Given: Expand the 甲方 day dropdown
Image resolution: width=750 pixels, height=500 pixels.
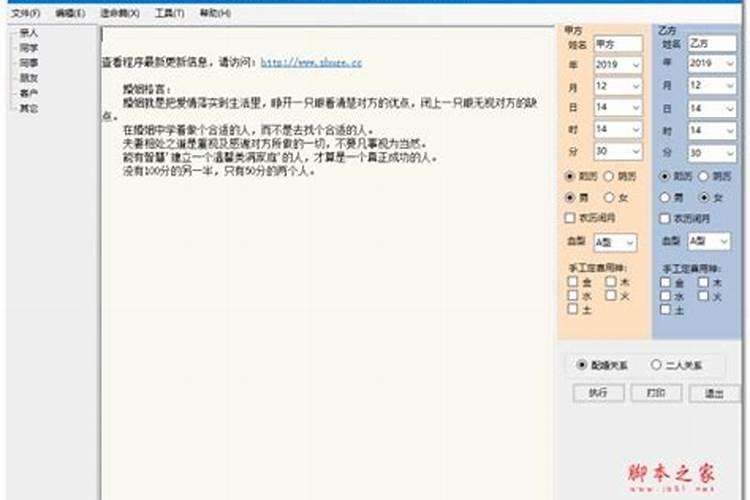Looking at the screenshot, I should point(636,108).
